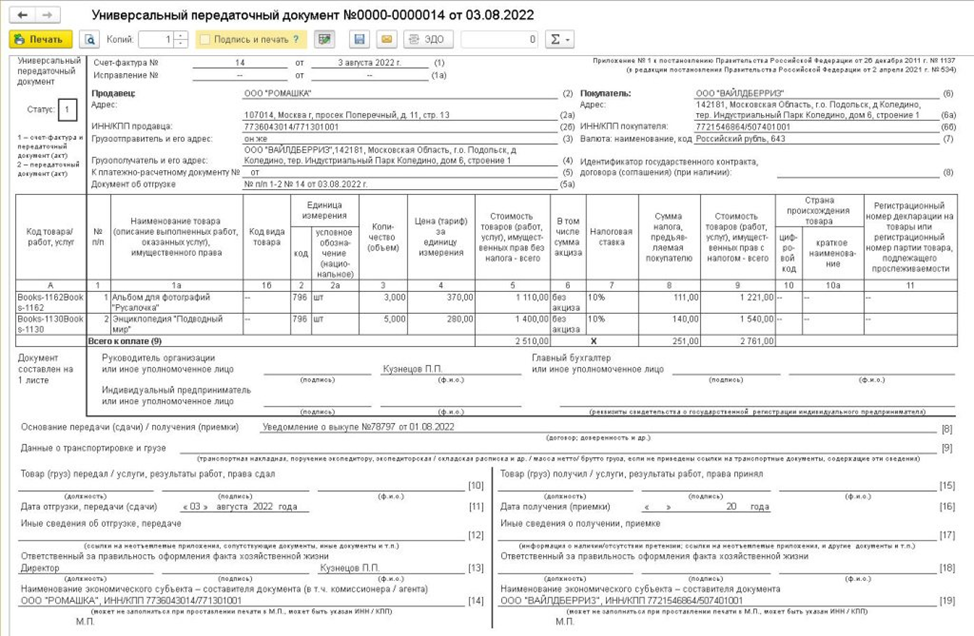Click the edit layout icon in toolbar
Screen dimensions: 974x636
coord(323,40)
